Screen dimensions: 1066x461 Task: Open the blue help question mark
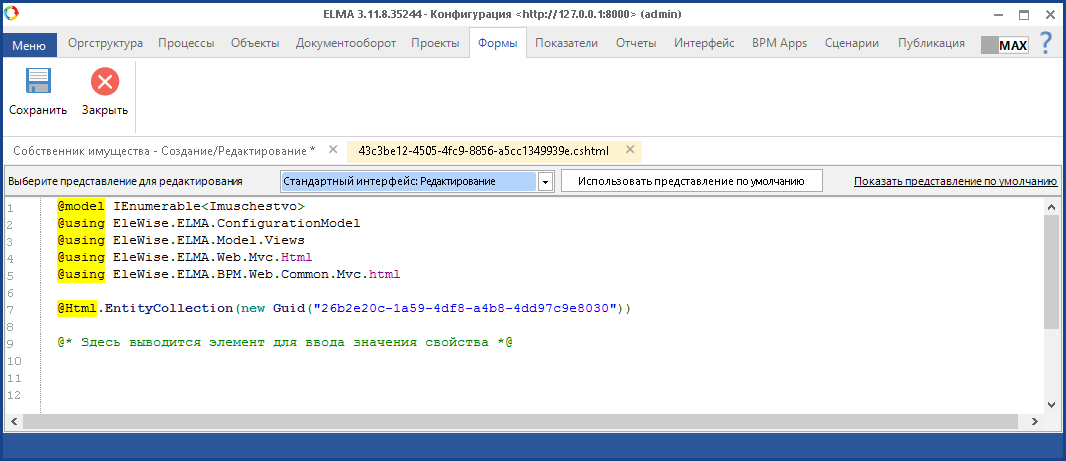pyautogui.click(x=1046, y=43)
